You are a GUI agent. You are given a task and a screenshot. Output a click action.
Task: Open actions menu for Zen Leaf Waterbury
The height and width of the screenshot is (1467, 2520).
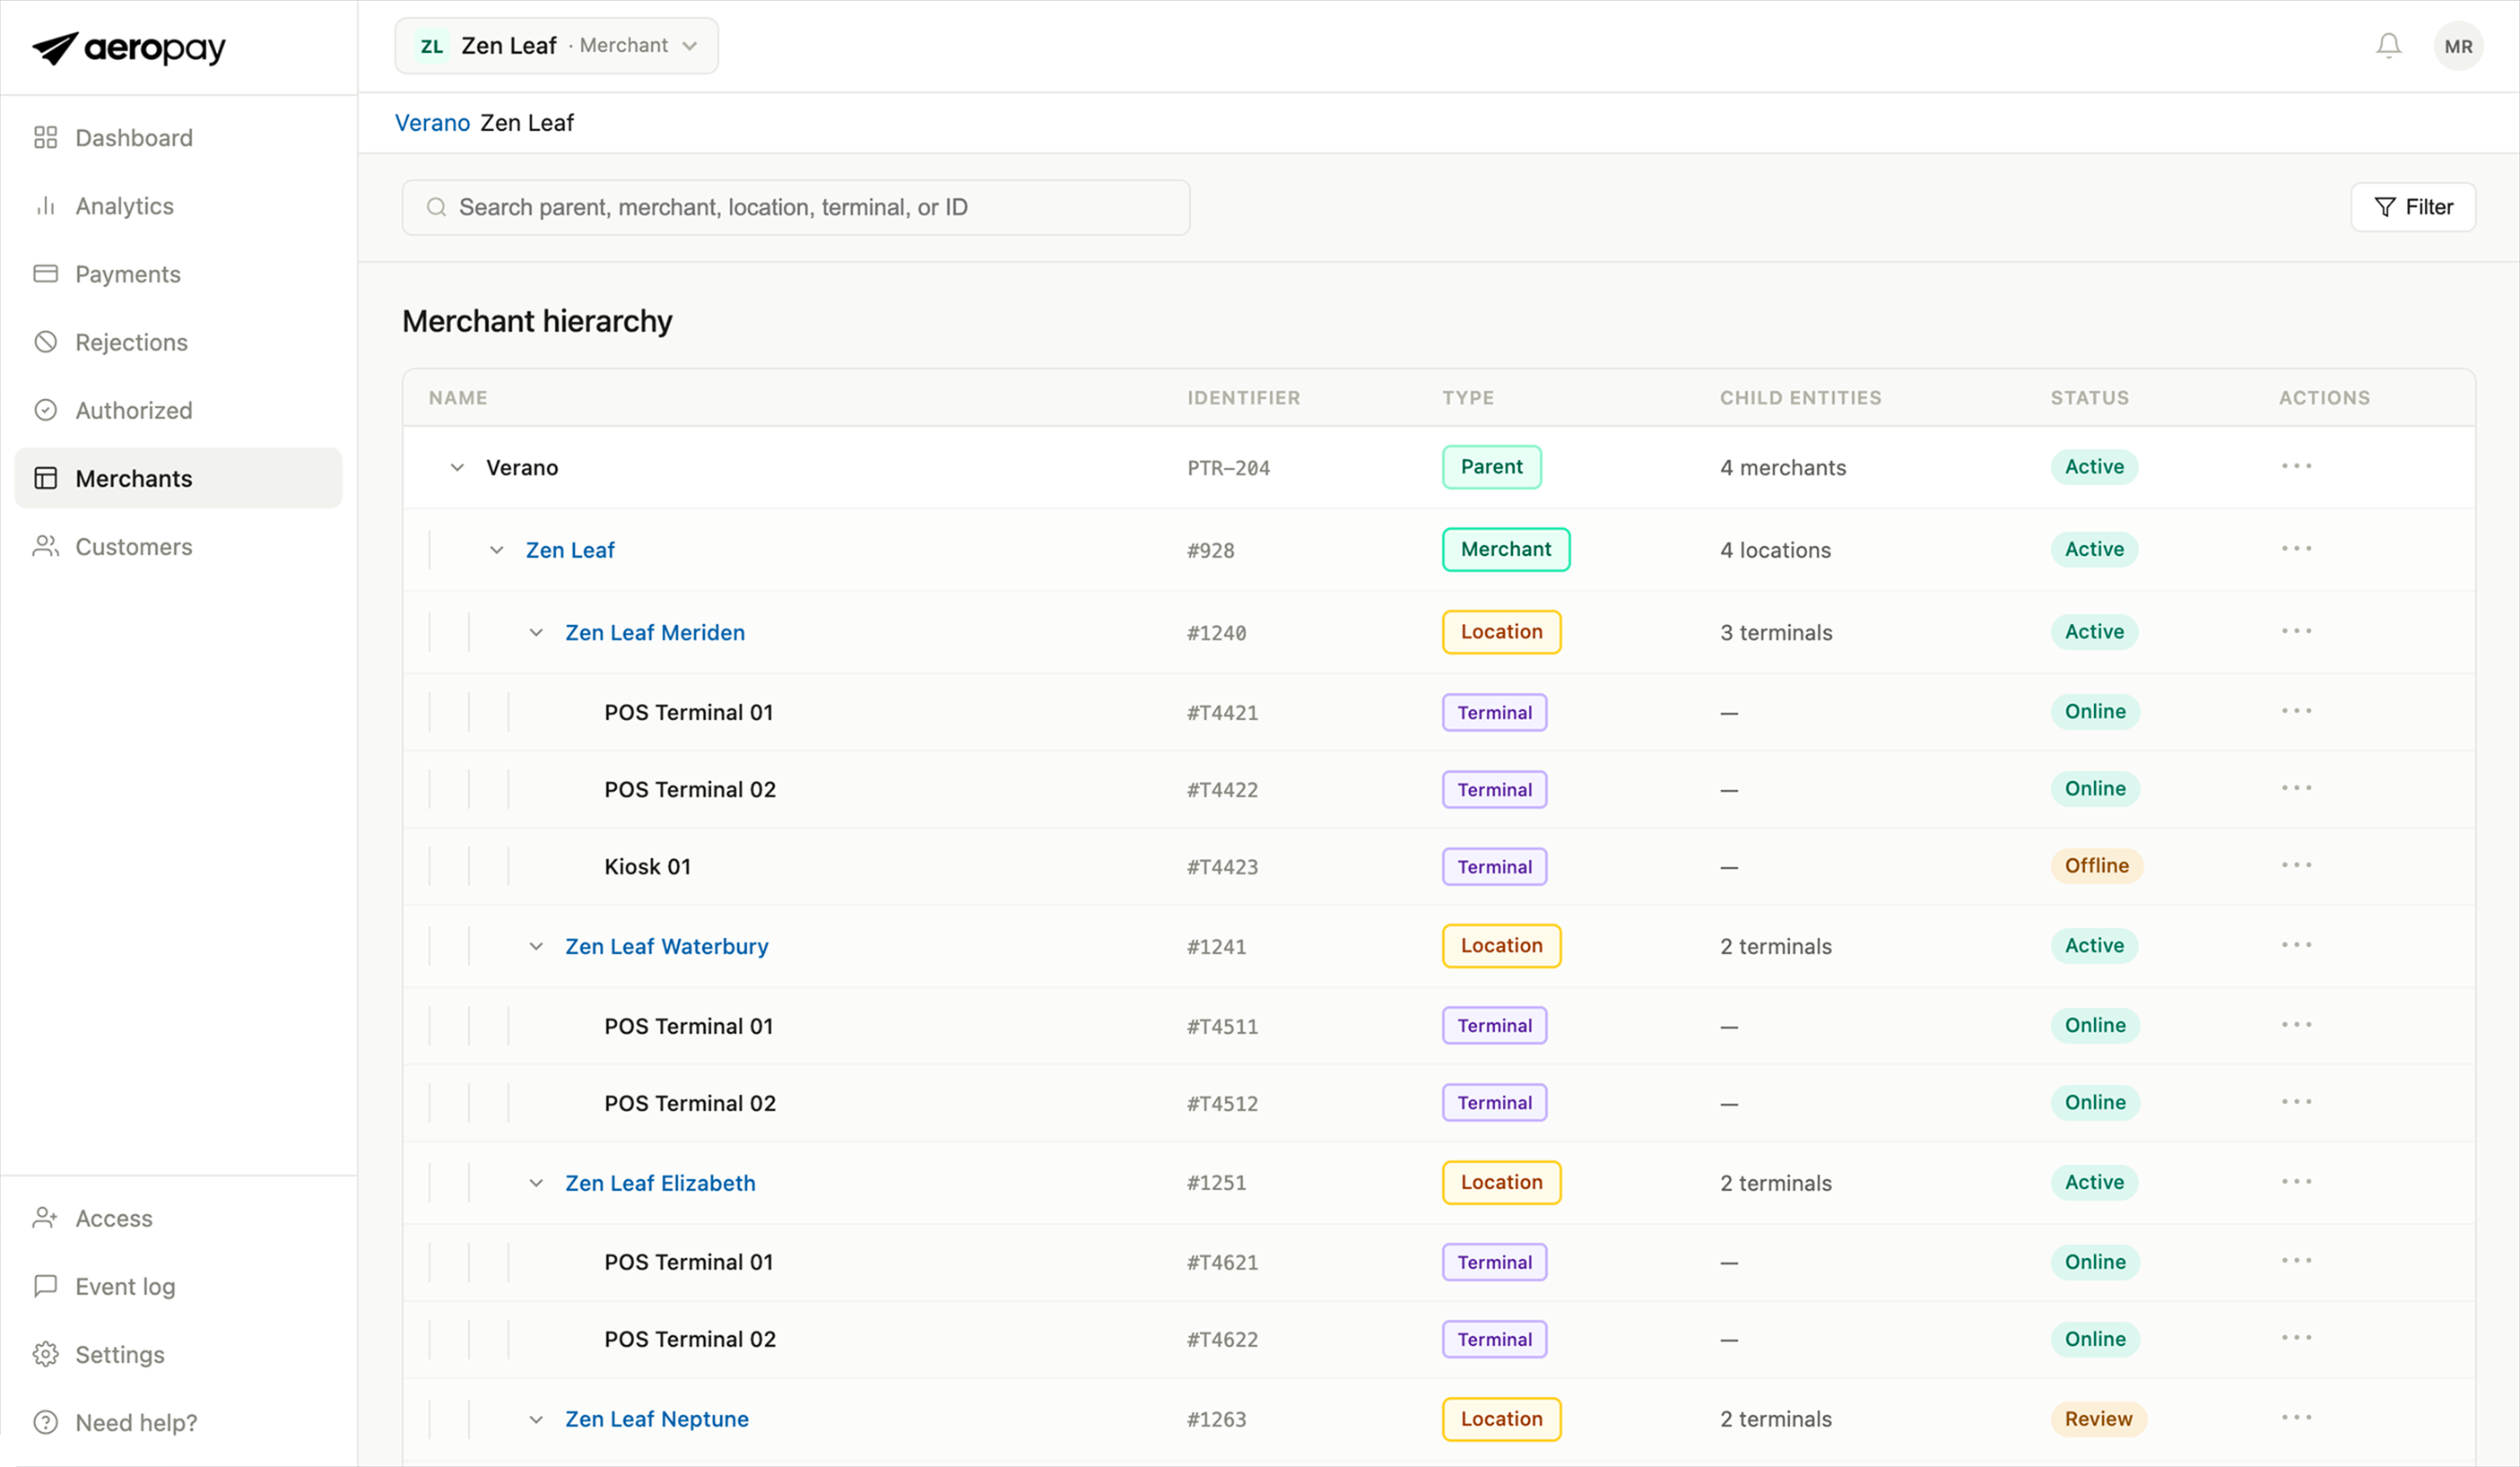coord(2296,945)
